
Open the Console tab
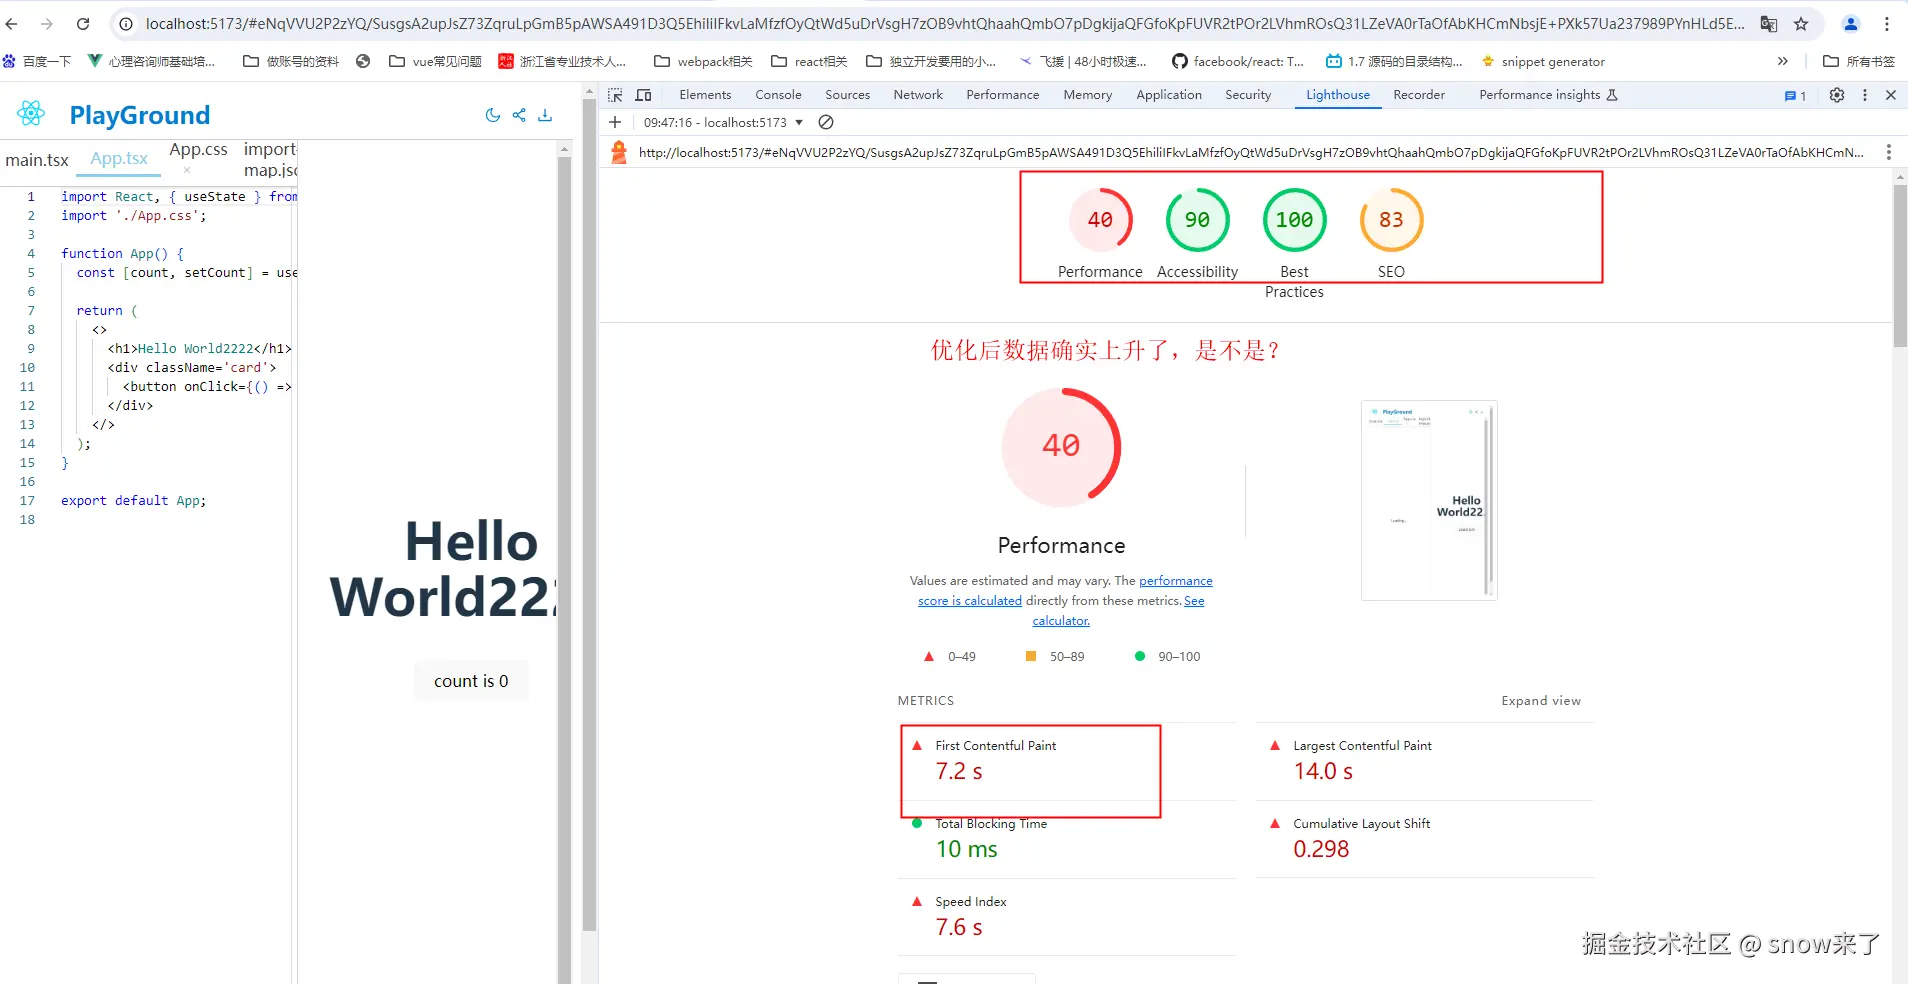[x=778, y=95]
